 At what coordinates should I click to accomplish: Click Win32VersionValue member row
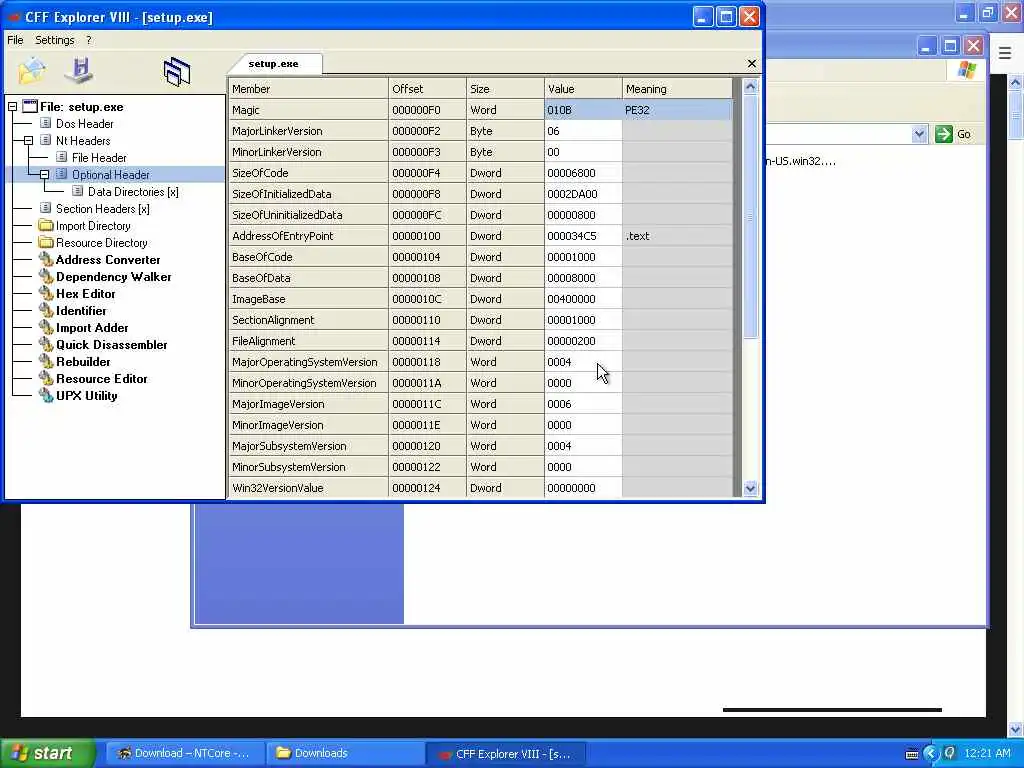click(308, 488)
